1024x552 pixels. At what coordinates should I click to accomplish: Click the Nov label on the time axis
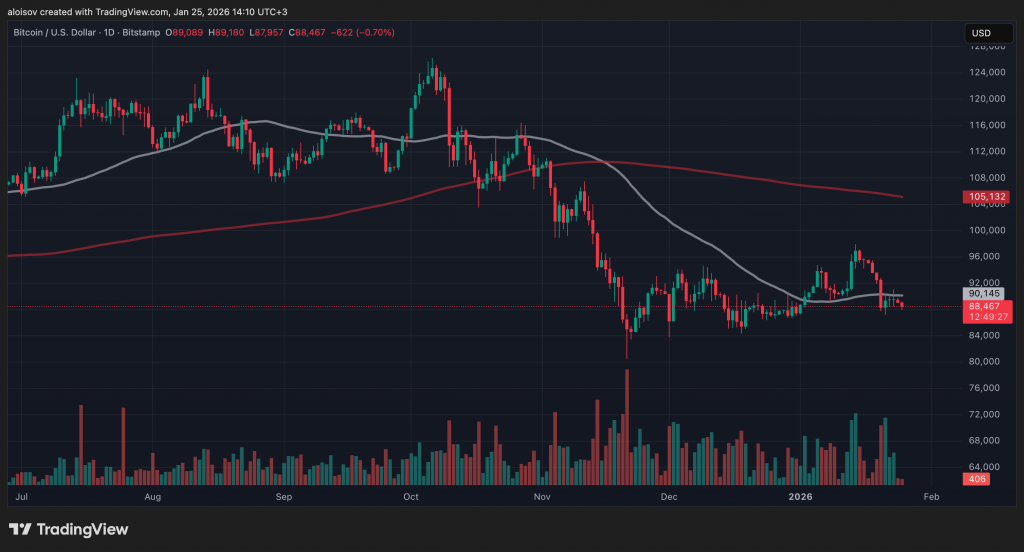542,496
